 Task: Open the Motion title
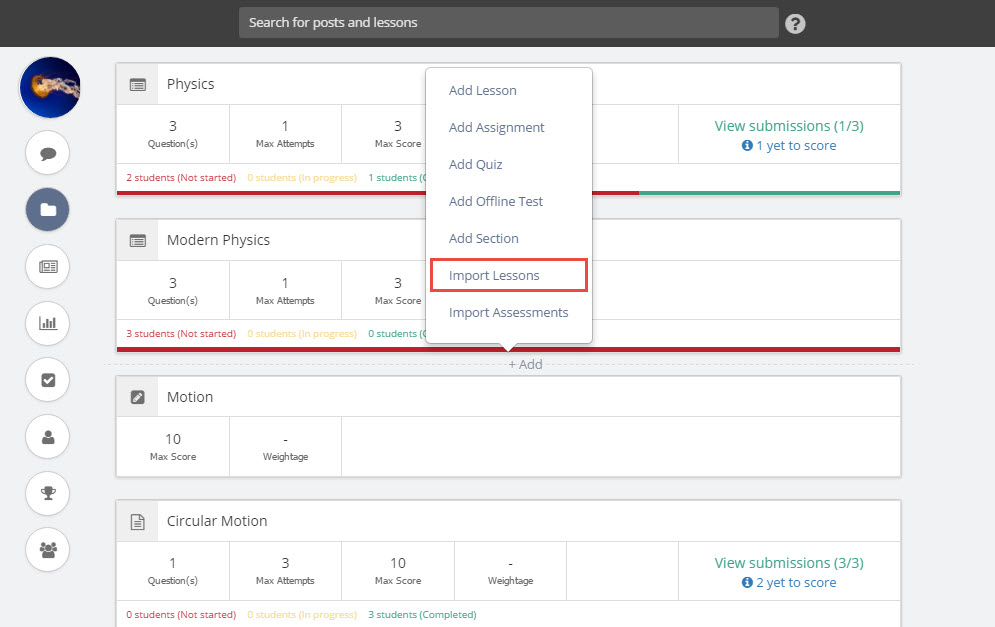coord(190,397)
